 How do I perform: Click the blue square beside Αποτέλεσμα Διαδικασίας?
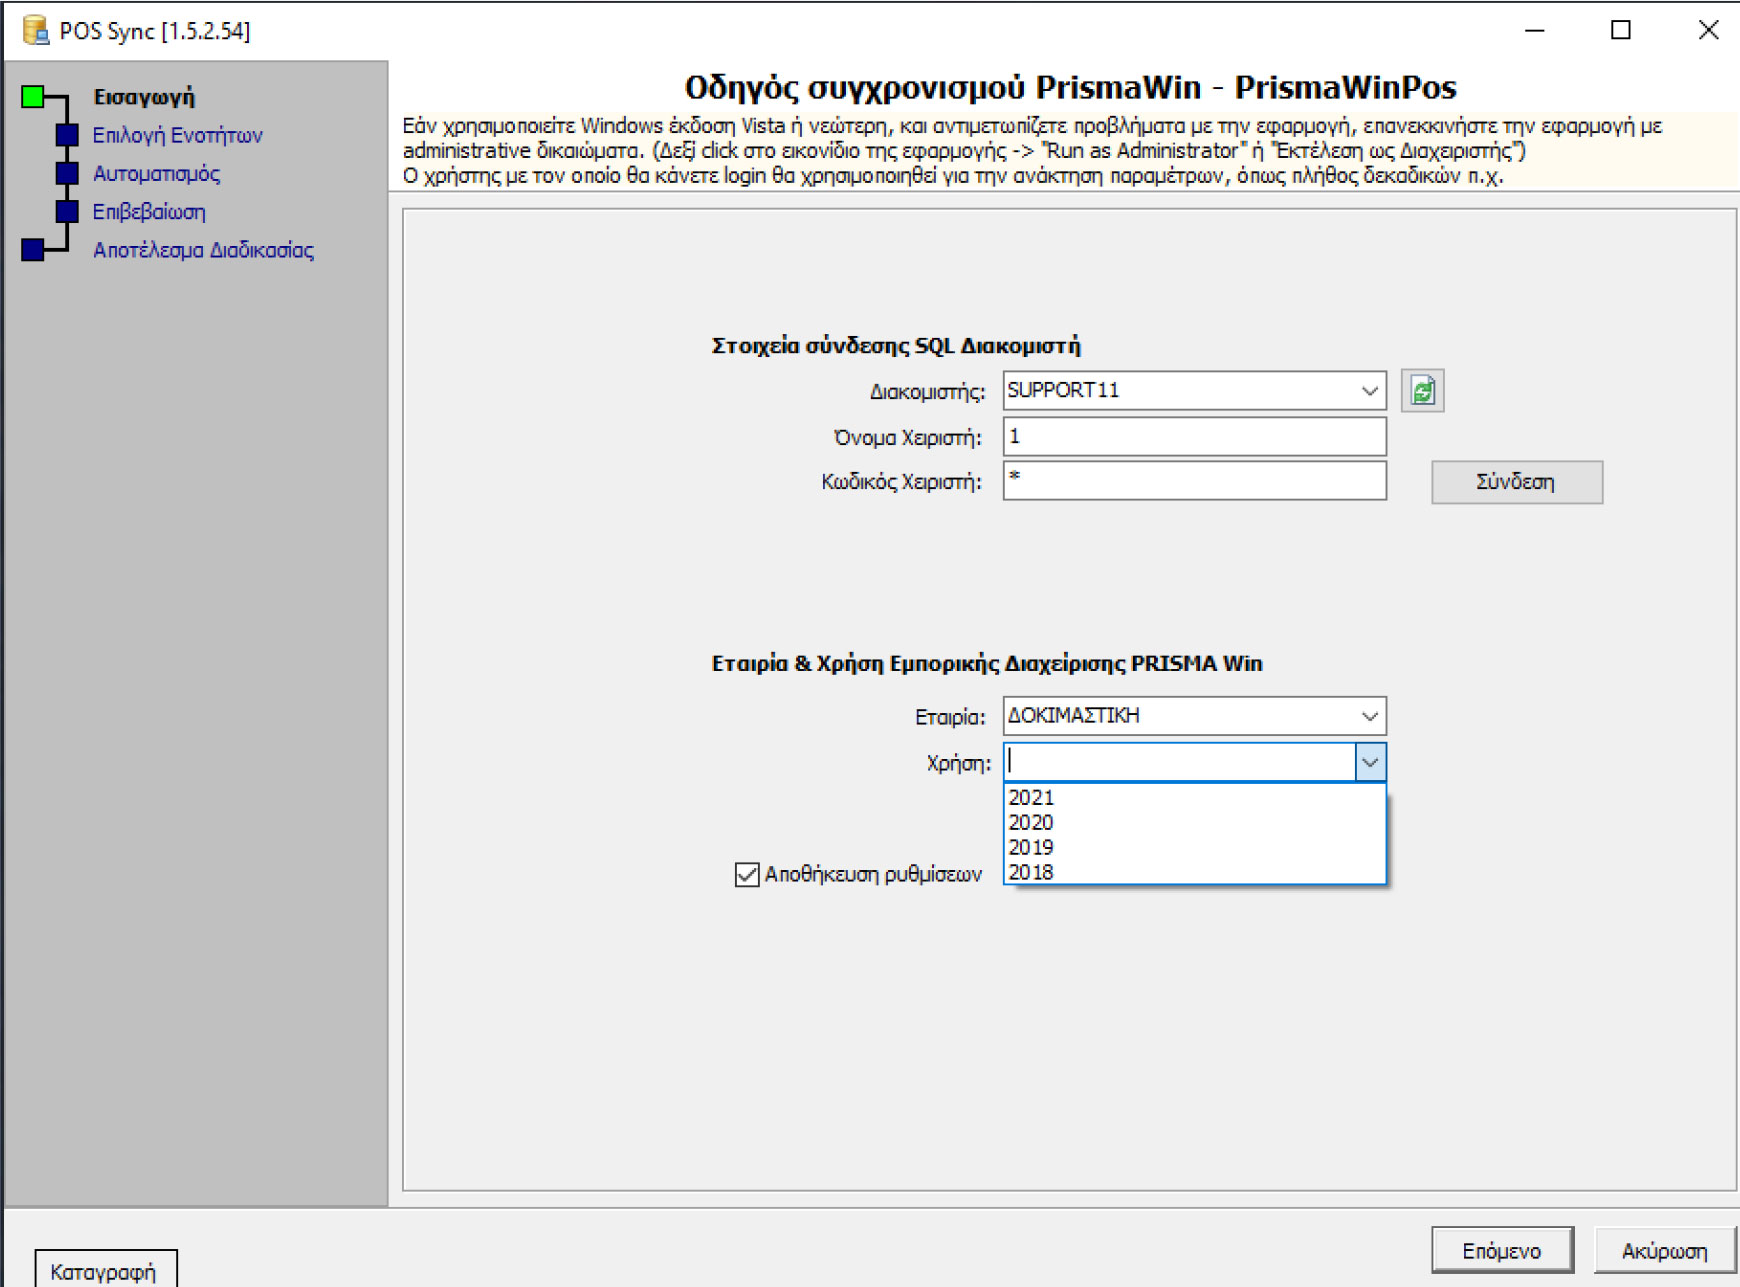33,250
